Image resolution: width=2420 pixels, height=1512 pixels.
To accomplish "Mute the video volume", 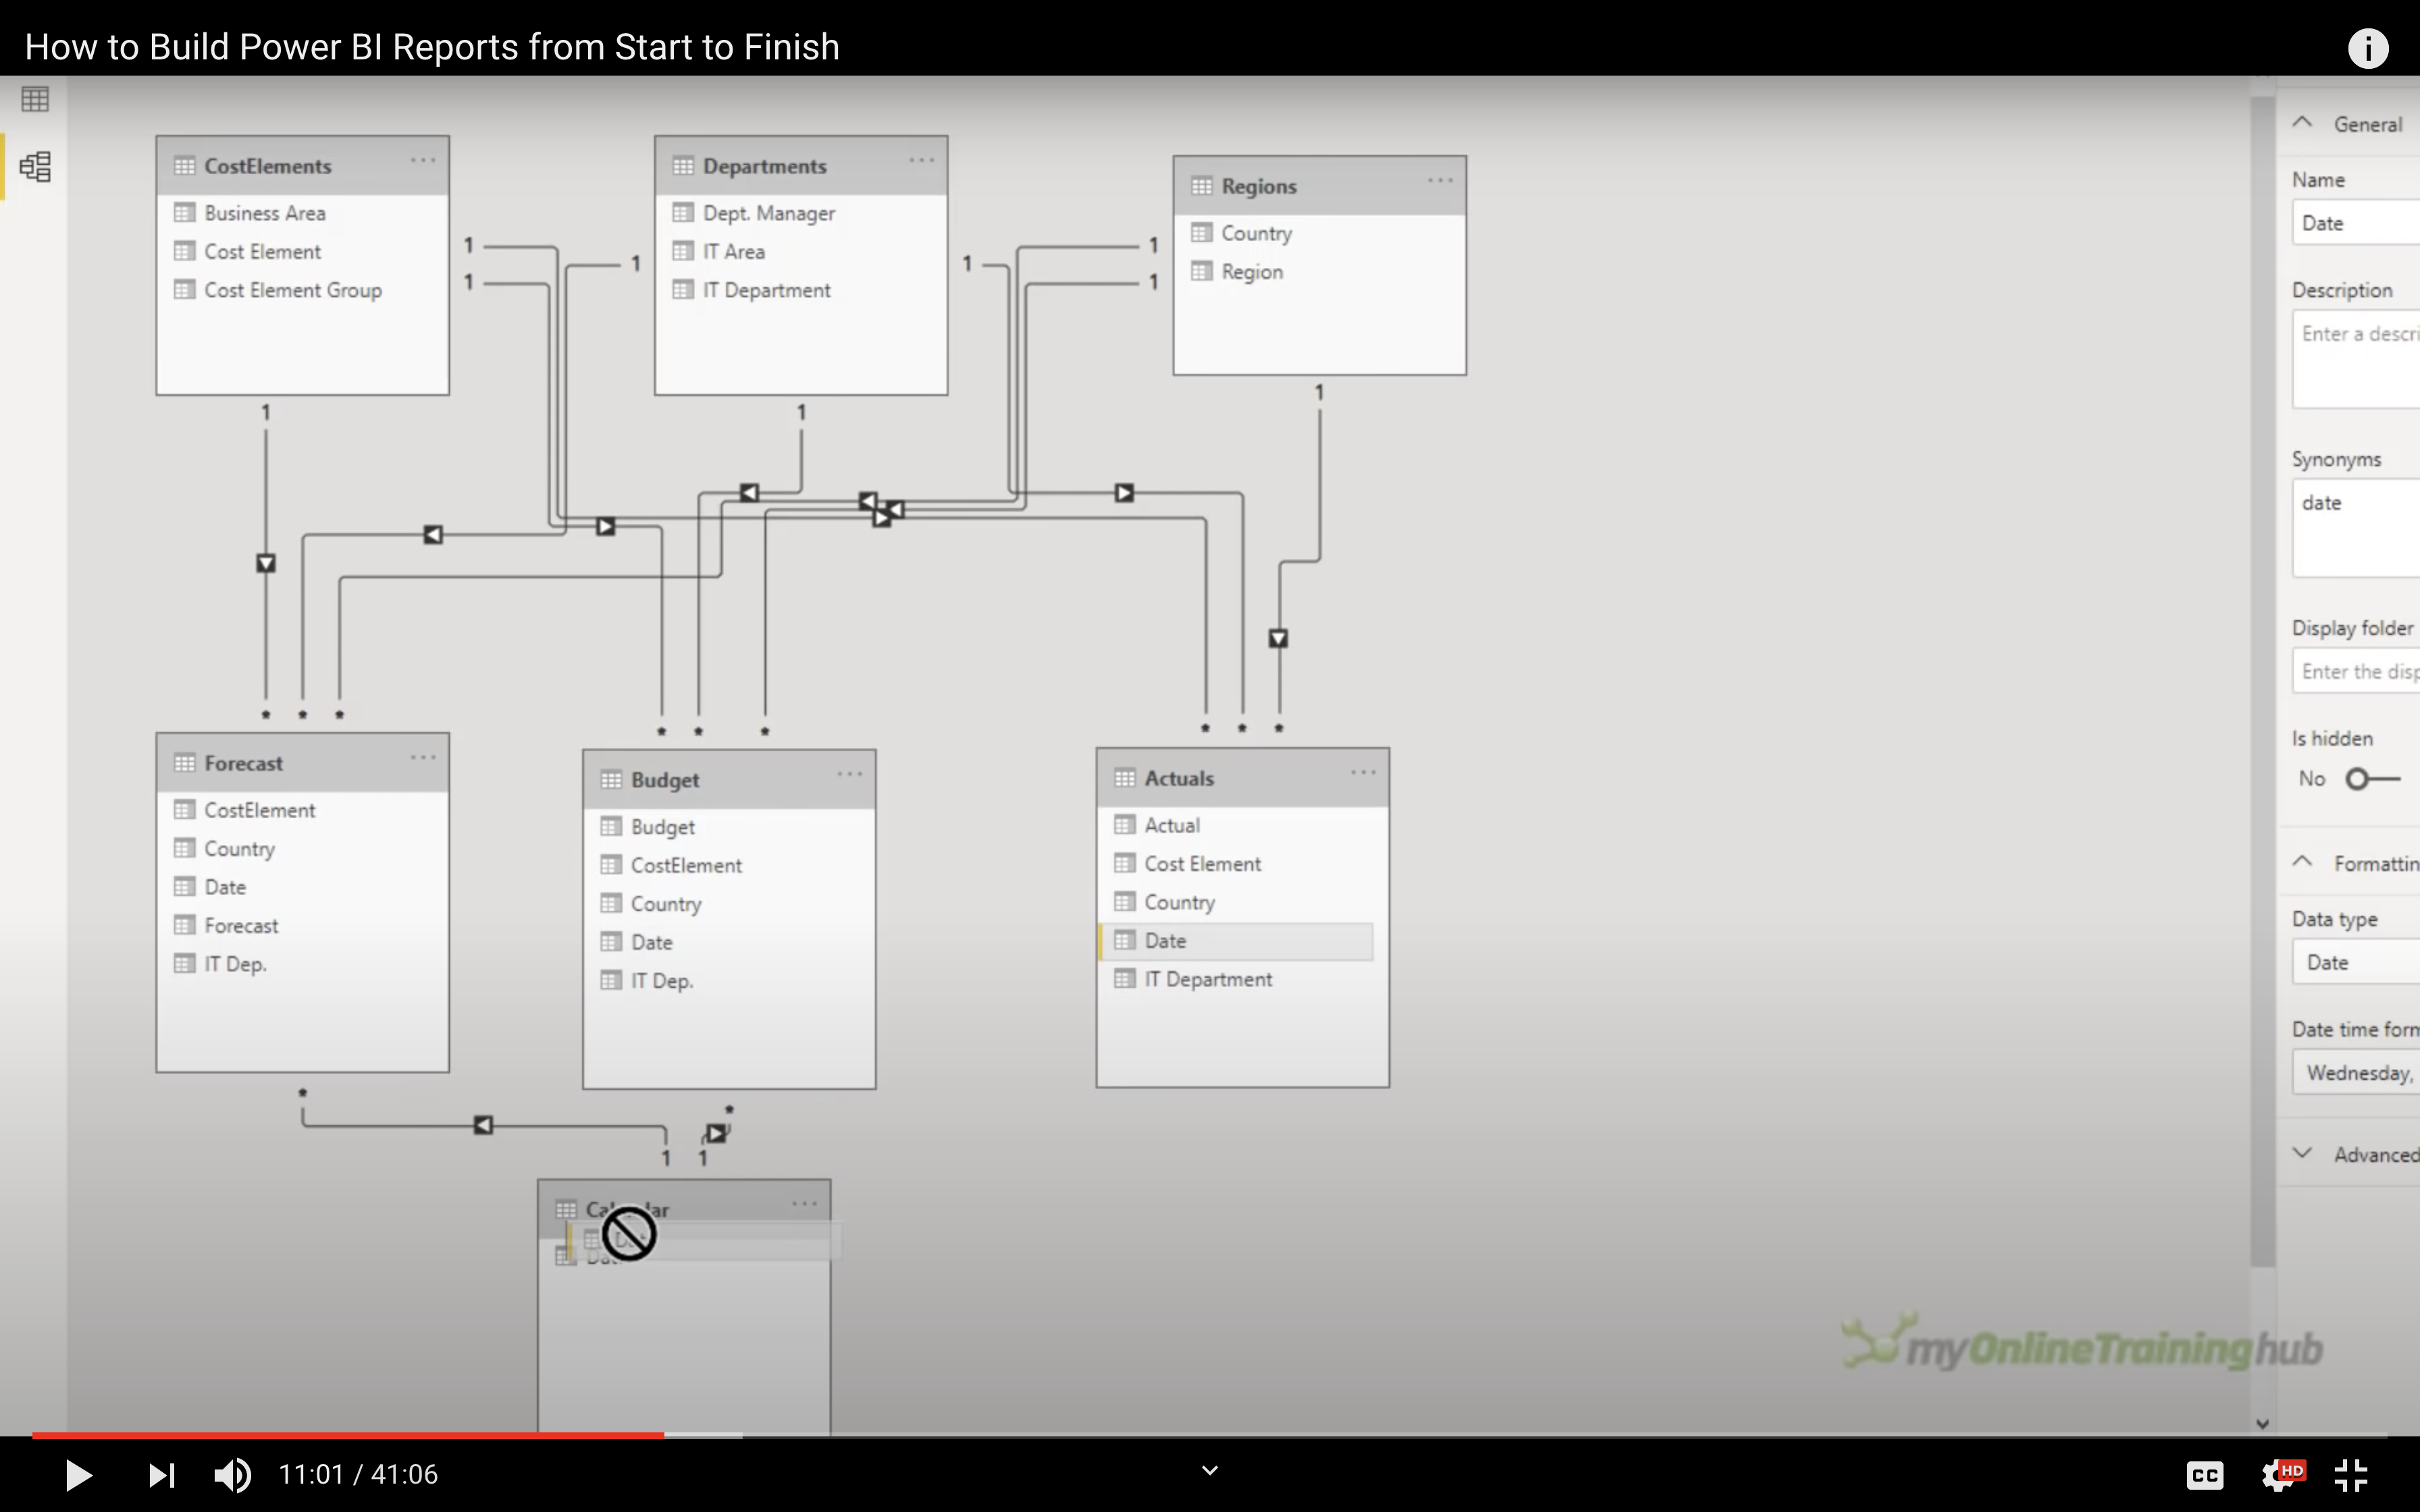I will pos(232,1474).
